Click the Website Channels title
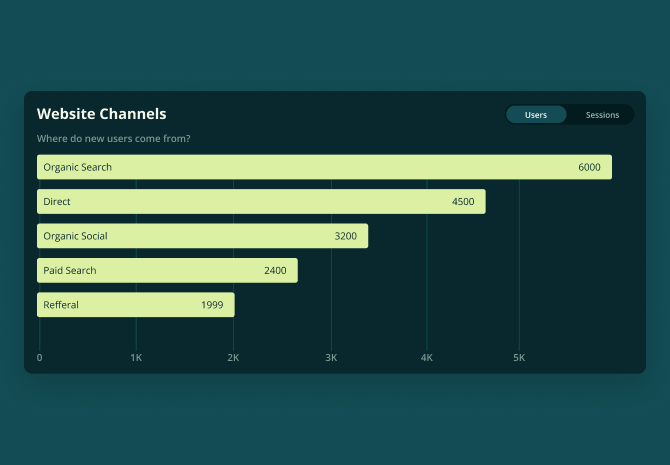 tap(101, 114)
